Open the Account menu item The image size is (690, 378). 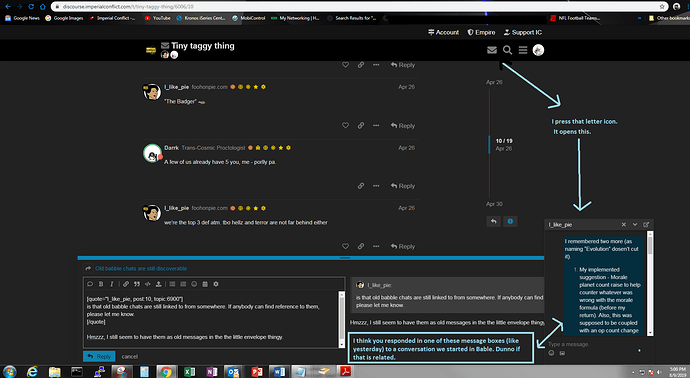443,33
